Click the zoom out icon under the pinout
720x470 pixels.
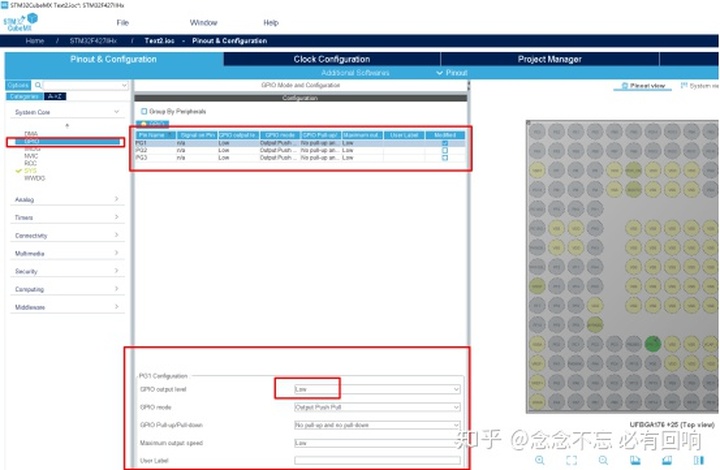pyautogui.click(x=603, y=460)
